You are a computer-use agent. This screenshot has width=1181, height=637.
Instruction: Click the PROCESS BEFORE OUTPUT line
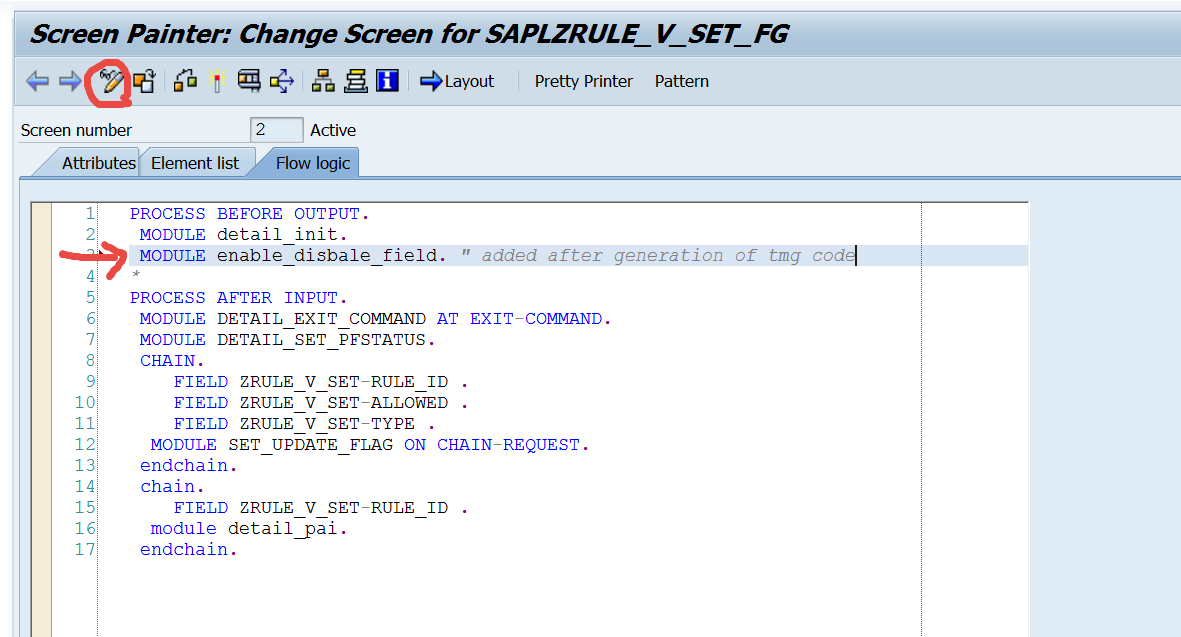(x=249, y=214)
